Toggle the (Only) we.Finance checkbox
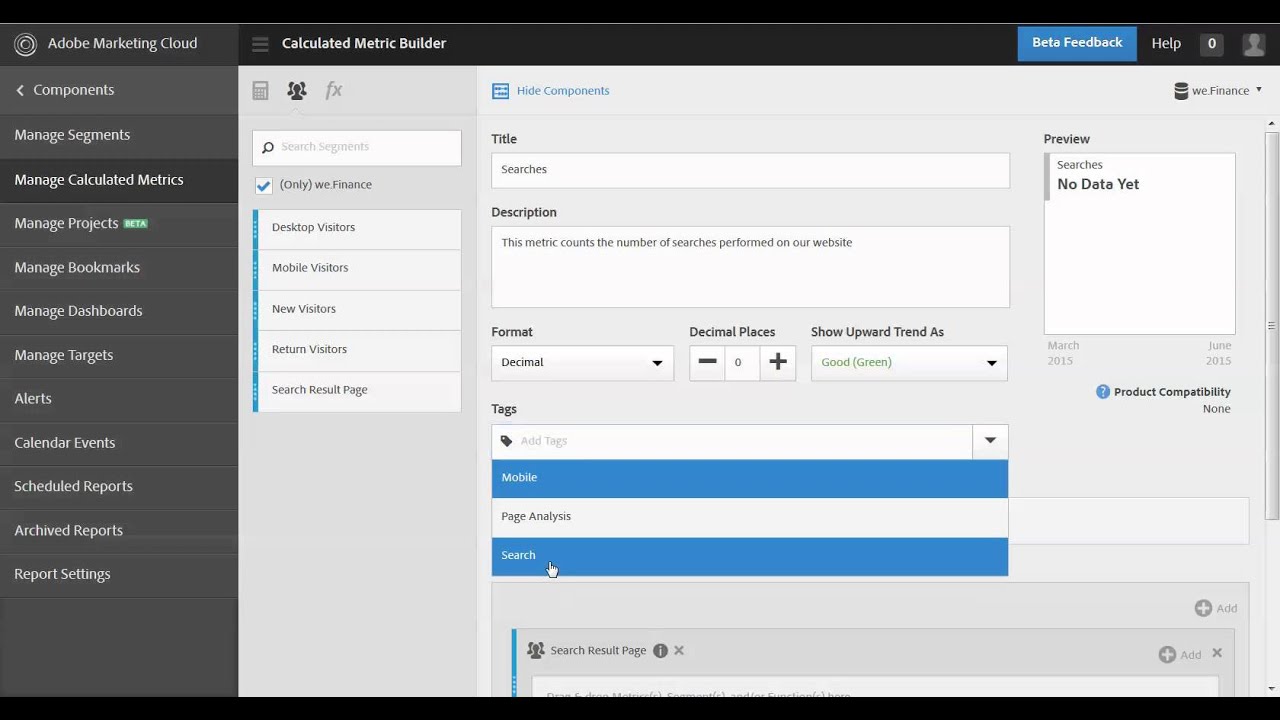1280x720 pixels. (x=264, y=185)
